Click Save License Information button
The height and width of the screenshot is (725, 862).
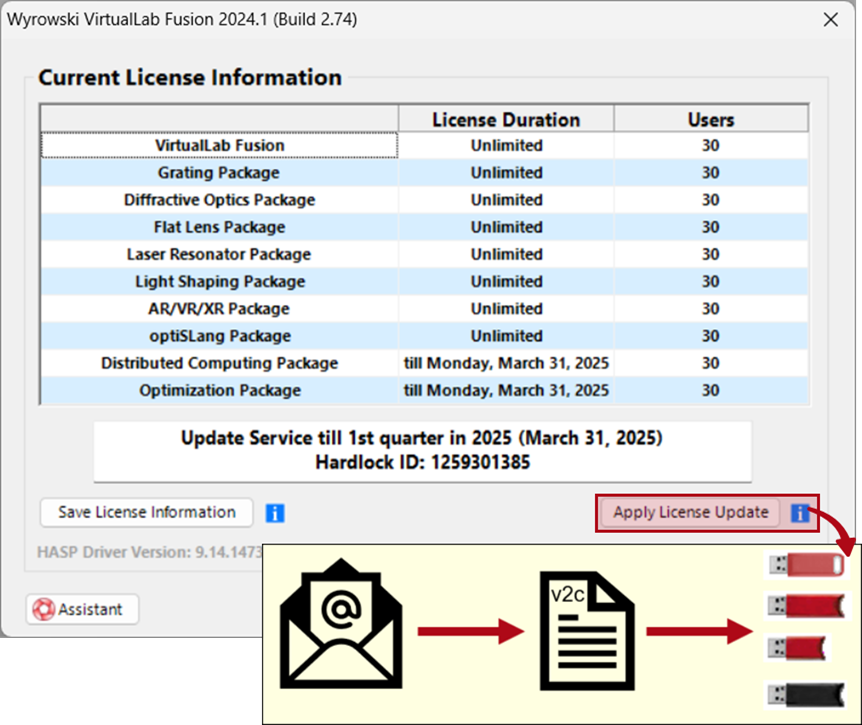[147, 512]
